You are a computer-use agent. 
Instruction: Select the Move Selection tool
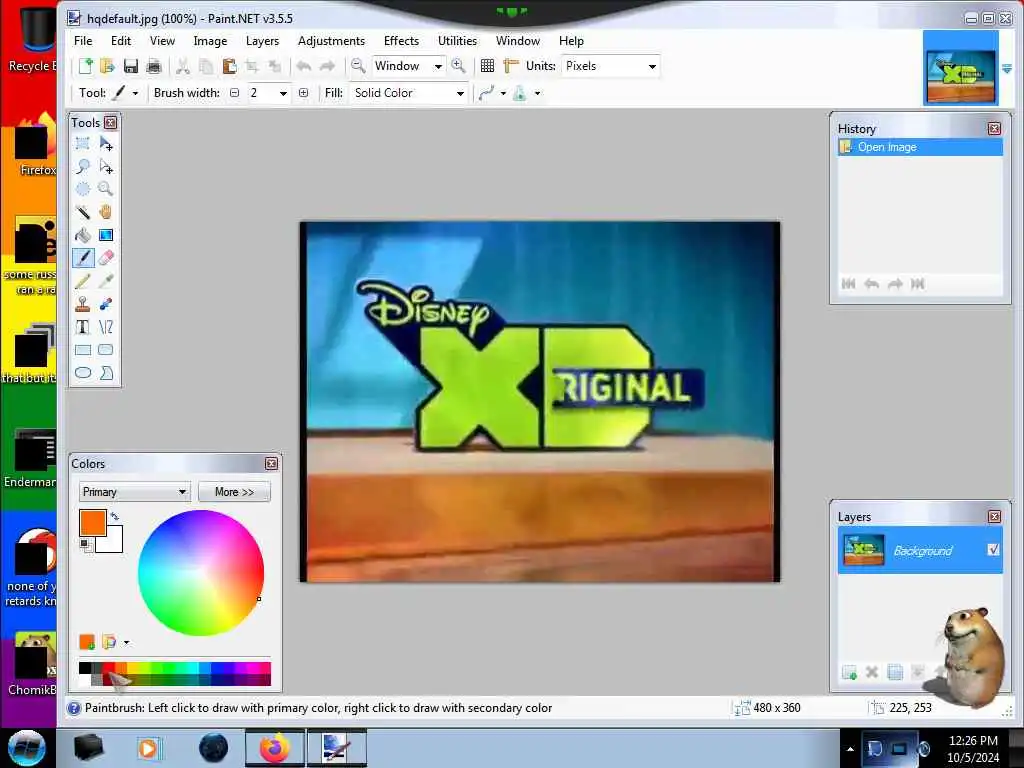point(106,167)
